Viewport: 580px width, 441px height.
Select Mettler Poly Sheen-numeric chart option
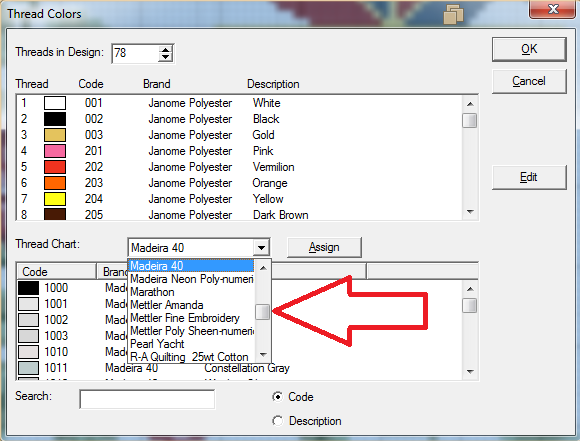tap(191, 331)
